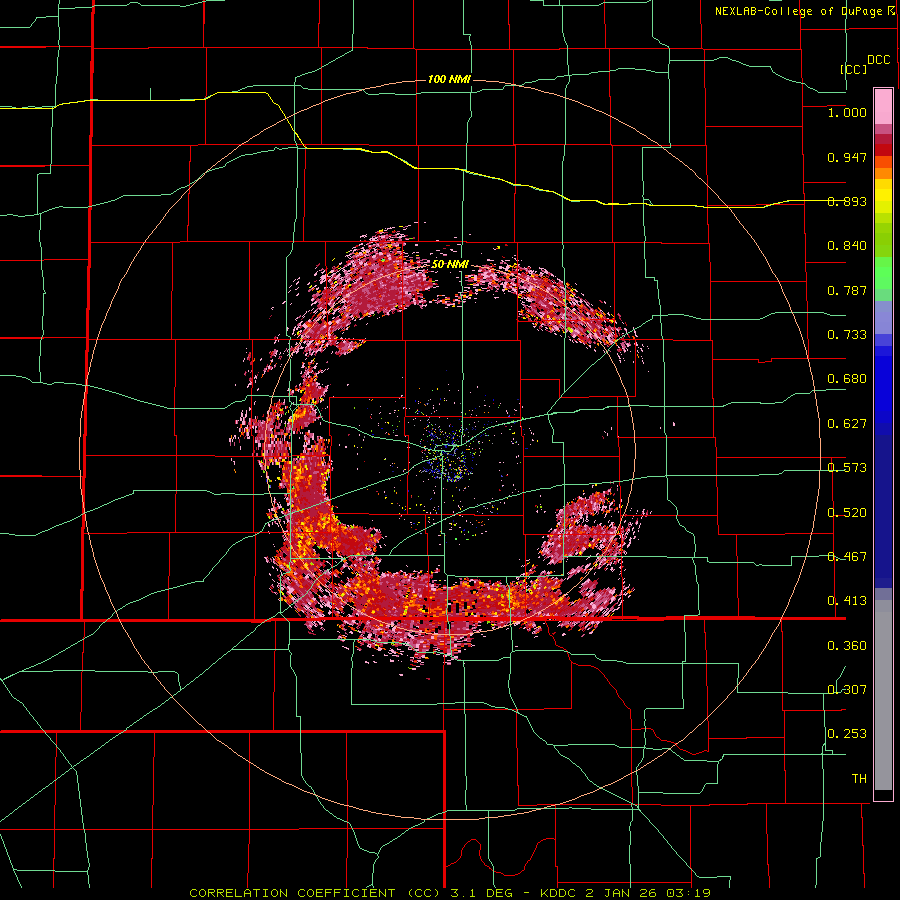Click the 0.307 scale value

tap(847, 690)
